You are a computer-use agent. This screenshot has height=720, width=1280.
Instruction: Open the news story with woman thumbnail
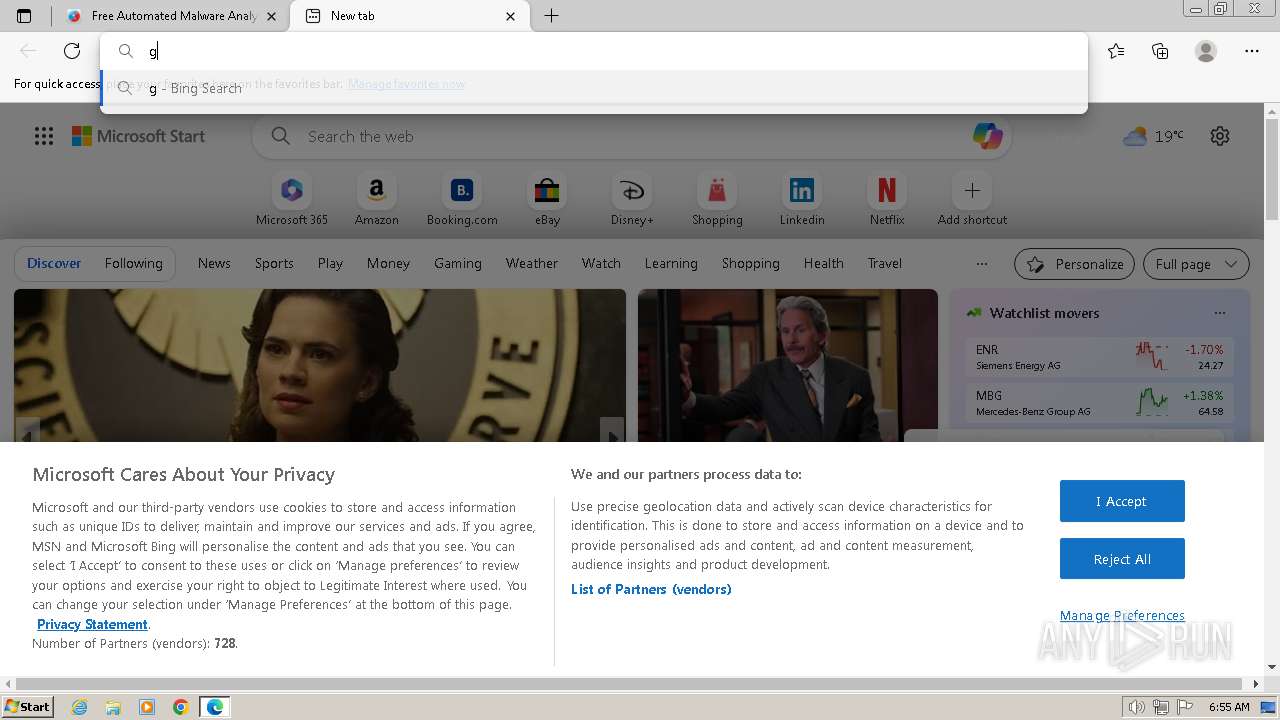point(320,365)
